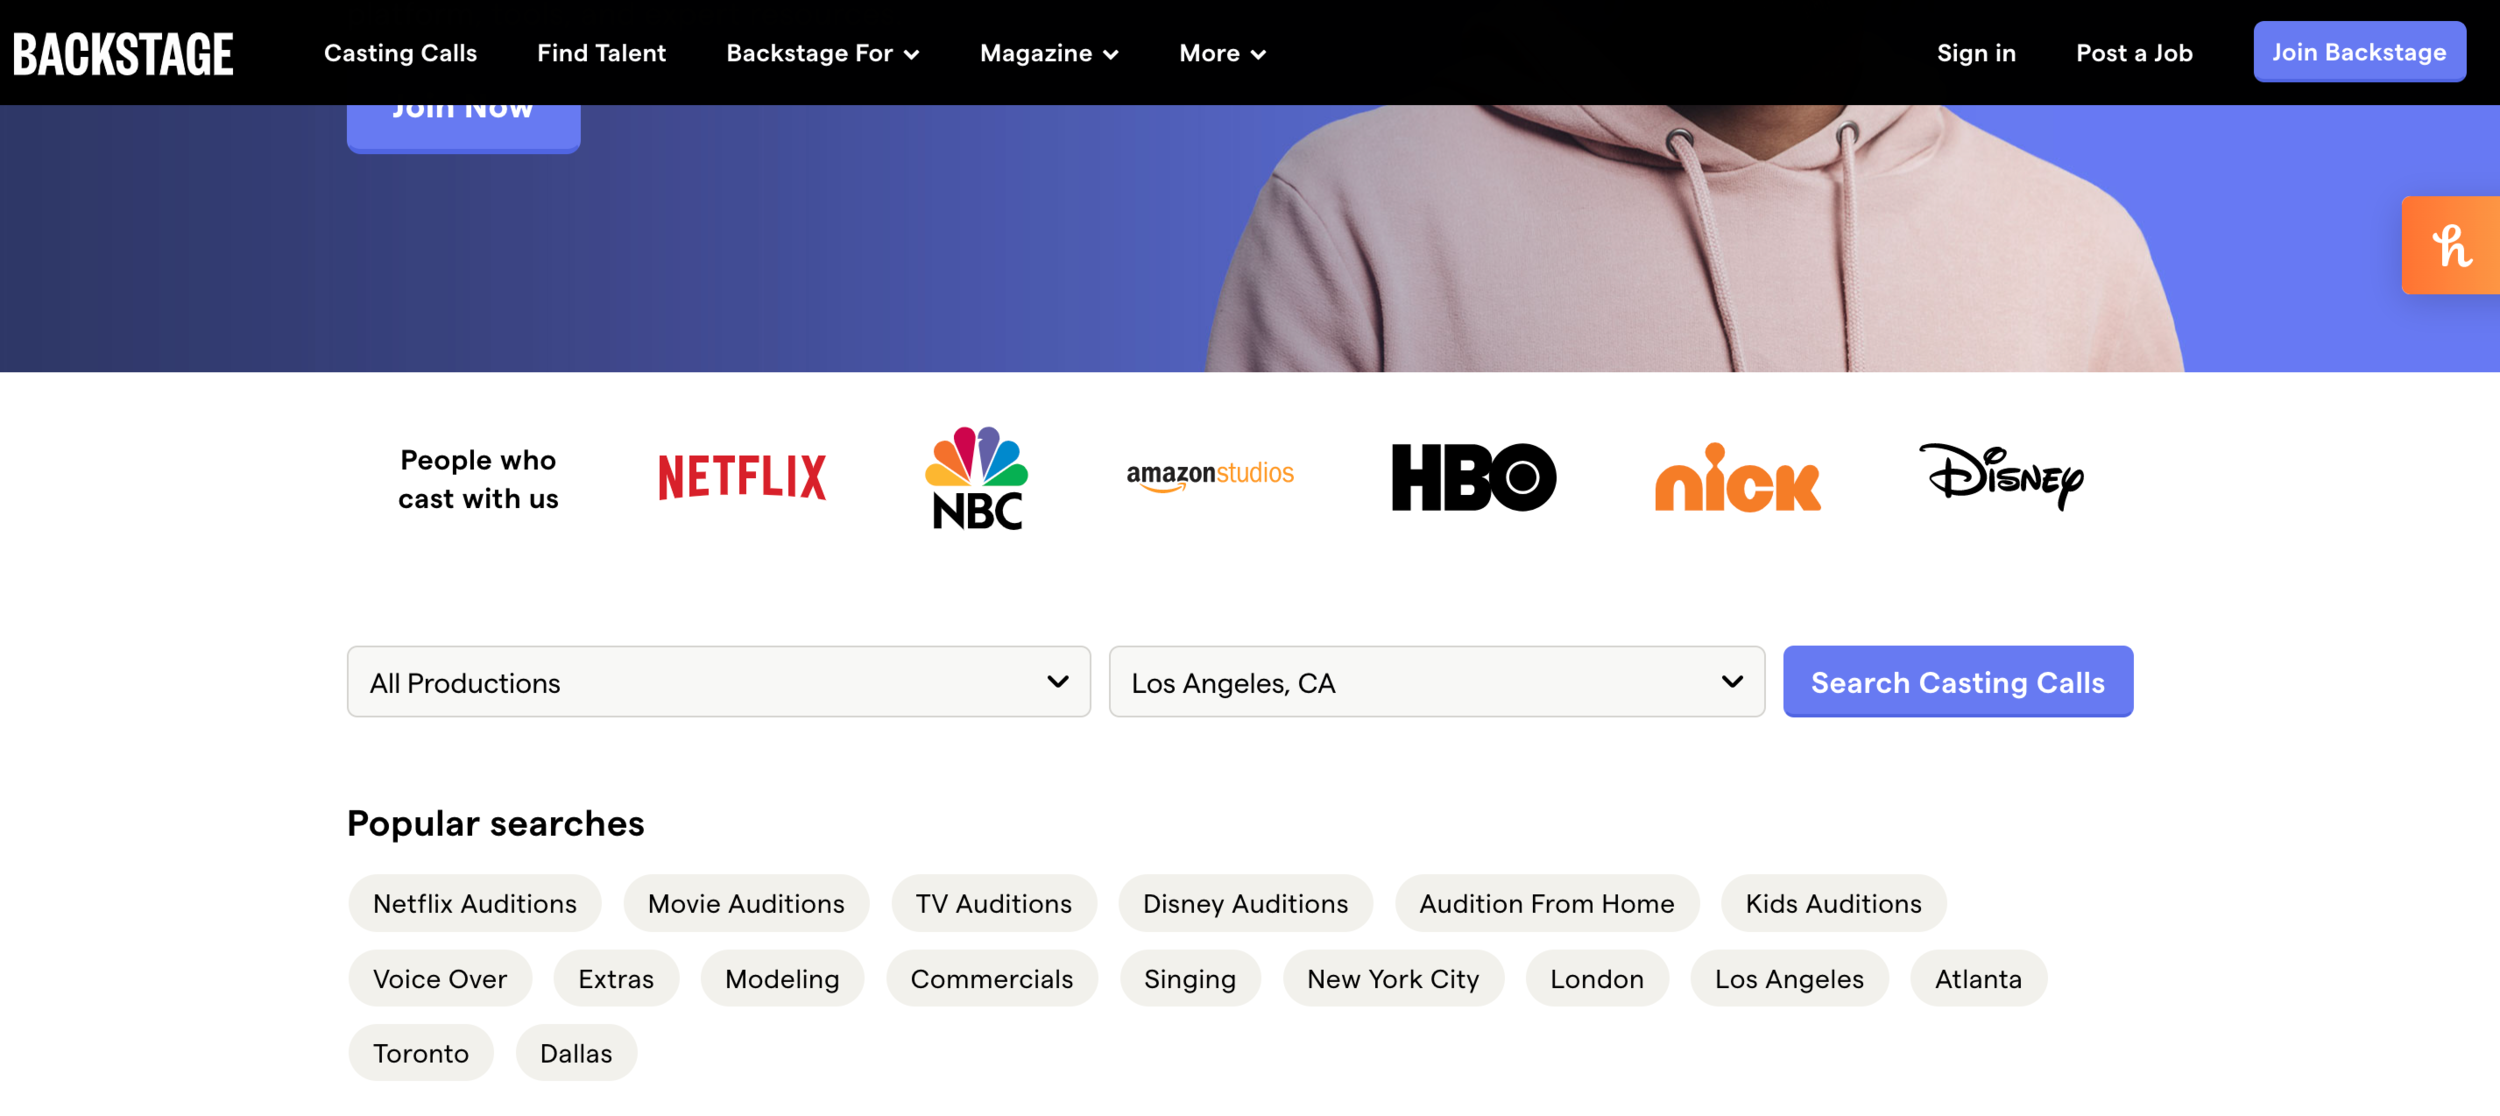Click the Sign in link
2500x1116 pixels.
click(1976, 53)
